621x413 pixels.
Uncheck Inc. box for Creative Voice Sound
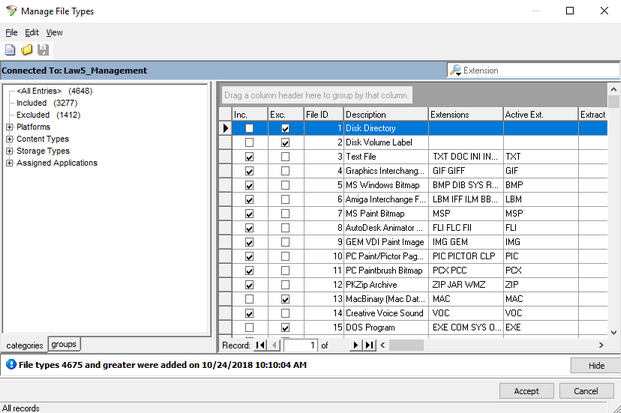(249, 314)
